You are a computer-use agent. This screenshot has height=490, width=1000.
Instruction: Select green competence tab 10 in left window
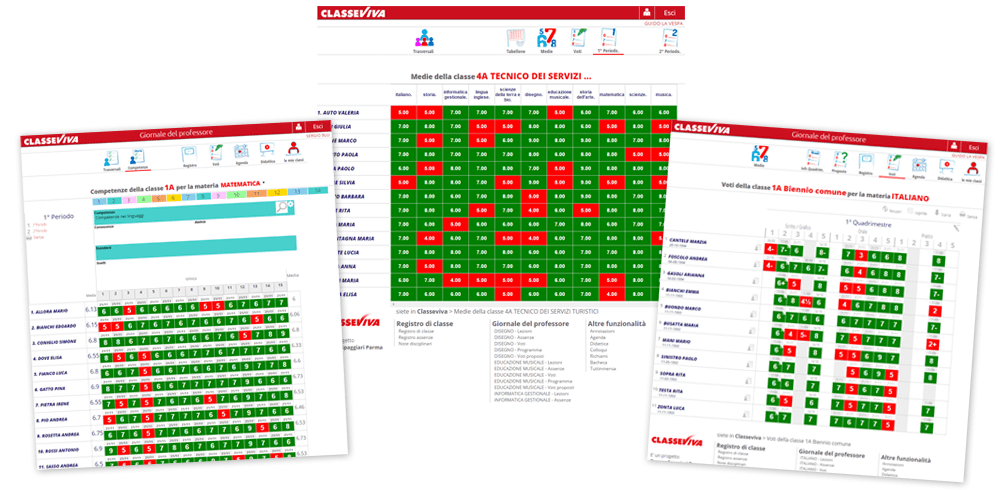coord(235,194)
